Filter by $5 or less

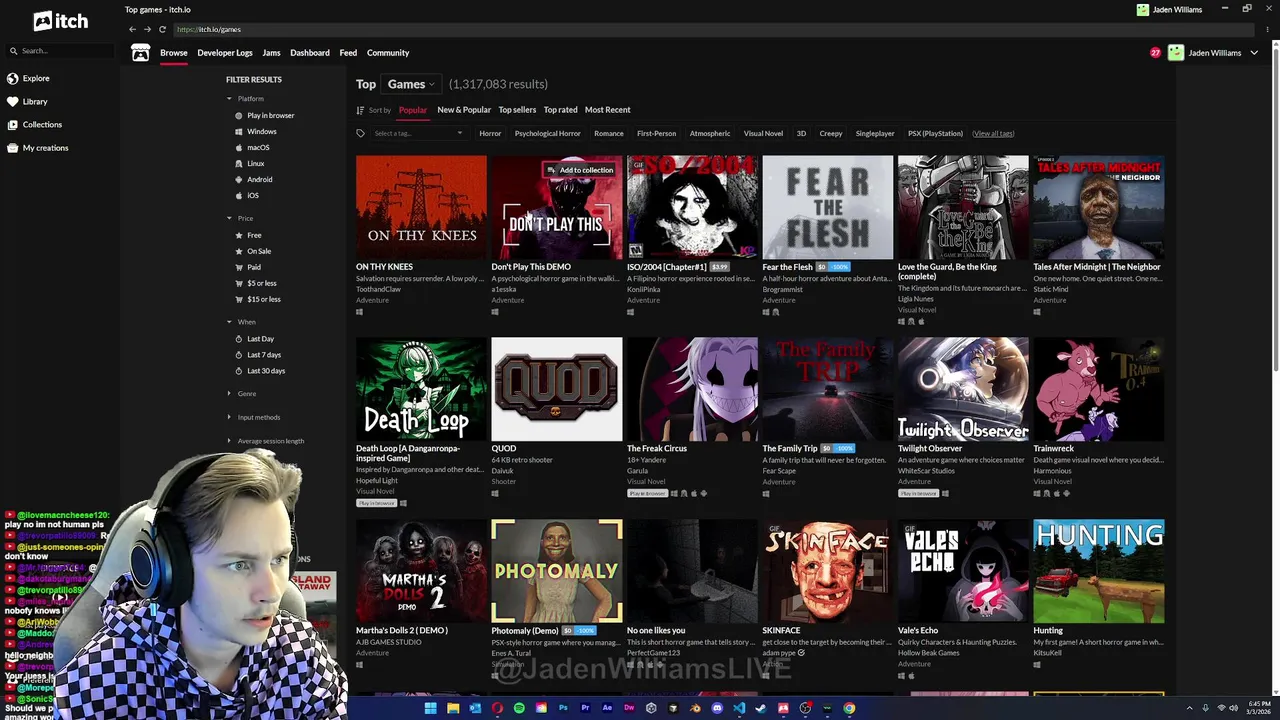click(x=255, y=283)
